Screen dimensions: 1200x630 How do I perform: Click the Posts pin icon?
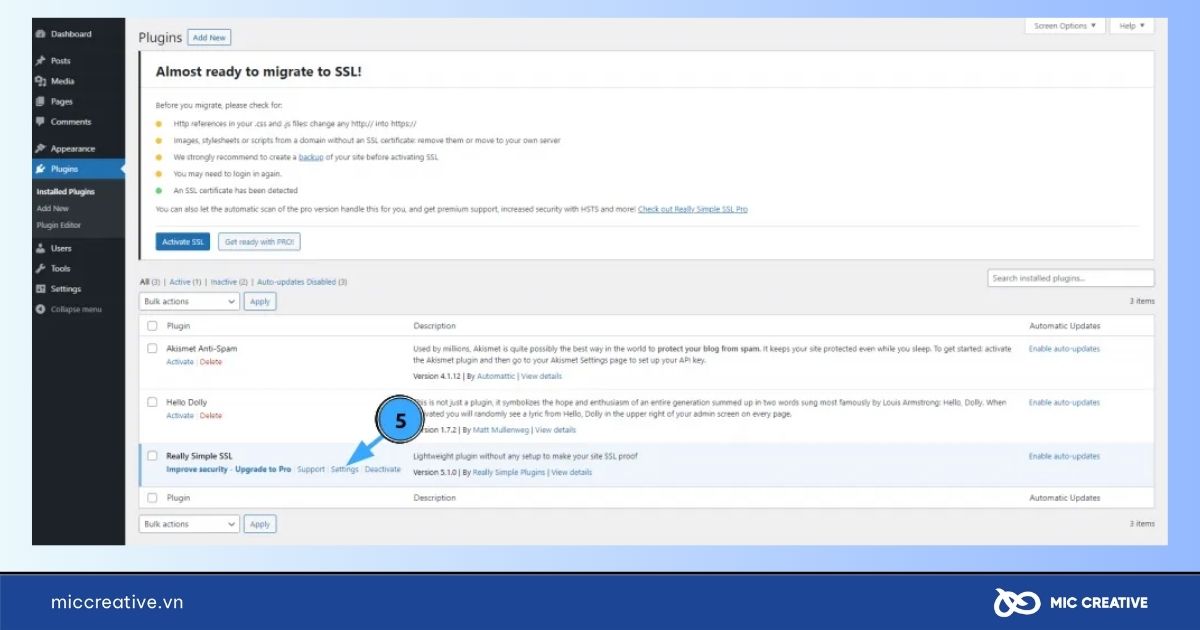pos(40,61)
